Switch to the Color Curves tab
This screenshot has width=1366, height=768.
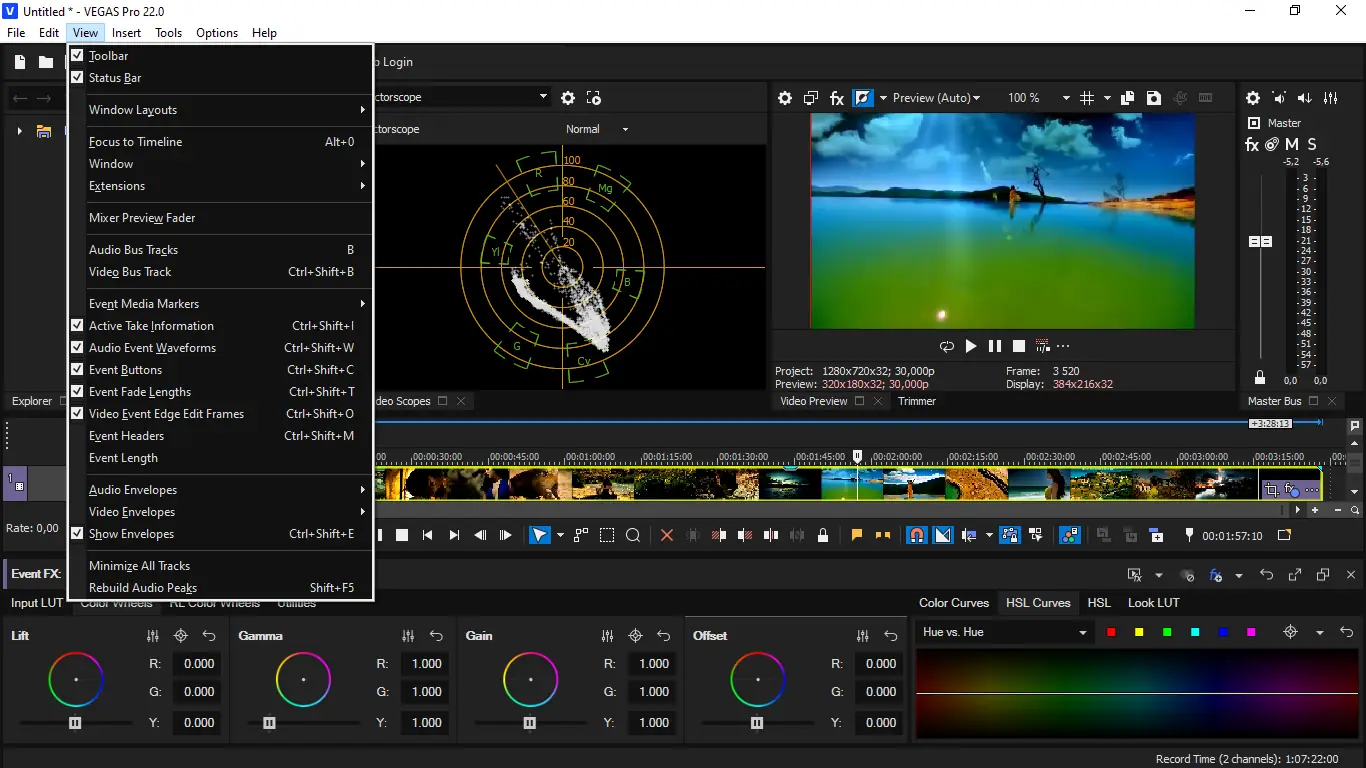(953, 603)
